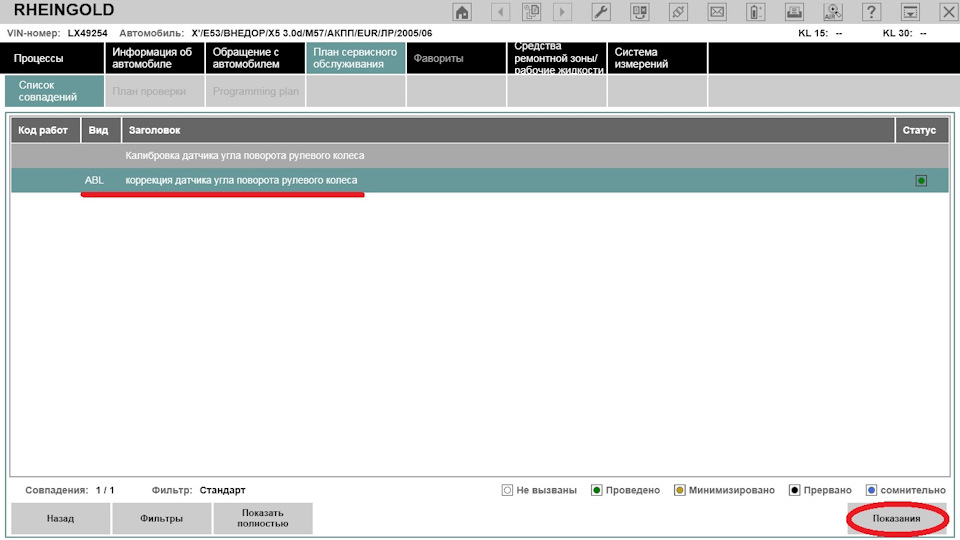Click Стандарт filter value
This screenshot has height=540, width=960.
(222, 490)
